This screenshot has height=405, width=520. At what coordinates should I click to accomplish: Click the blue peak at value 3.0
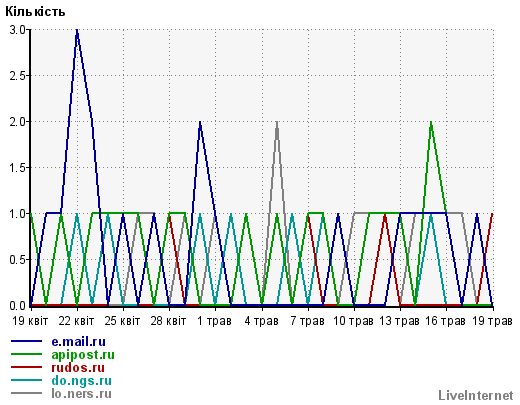[x=77, y=31]
